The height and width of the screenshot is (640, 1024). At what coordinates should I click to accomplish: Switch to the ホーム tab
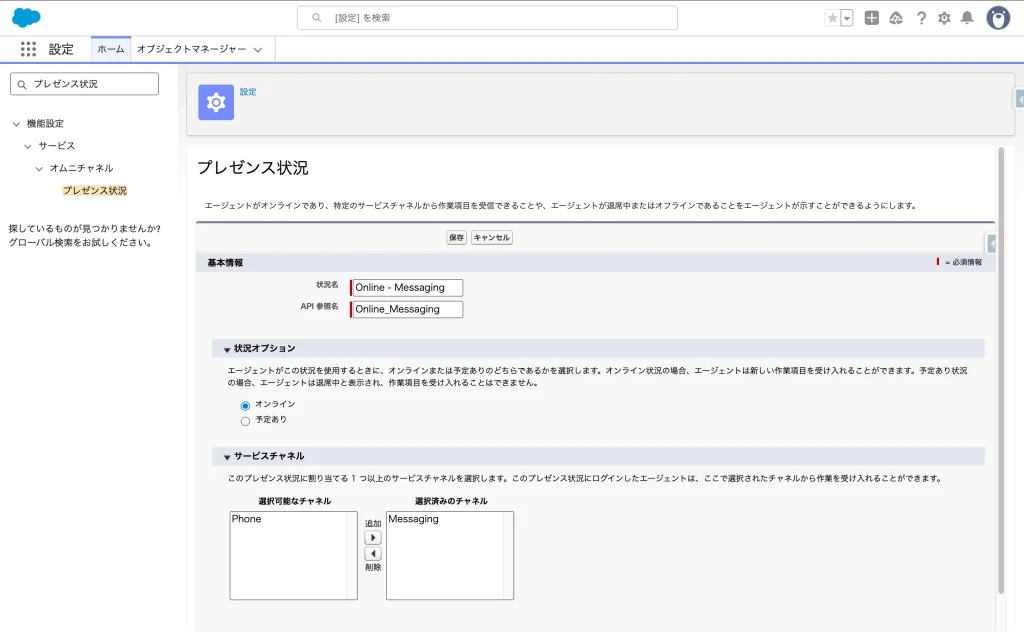(x=111, y=49)
